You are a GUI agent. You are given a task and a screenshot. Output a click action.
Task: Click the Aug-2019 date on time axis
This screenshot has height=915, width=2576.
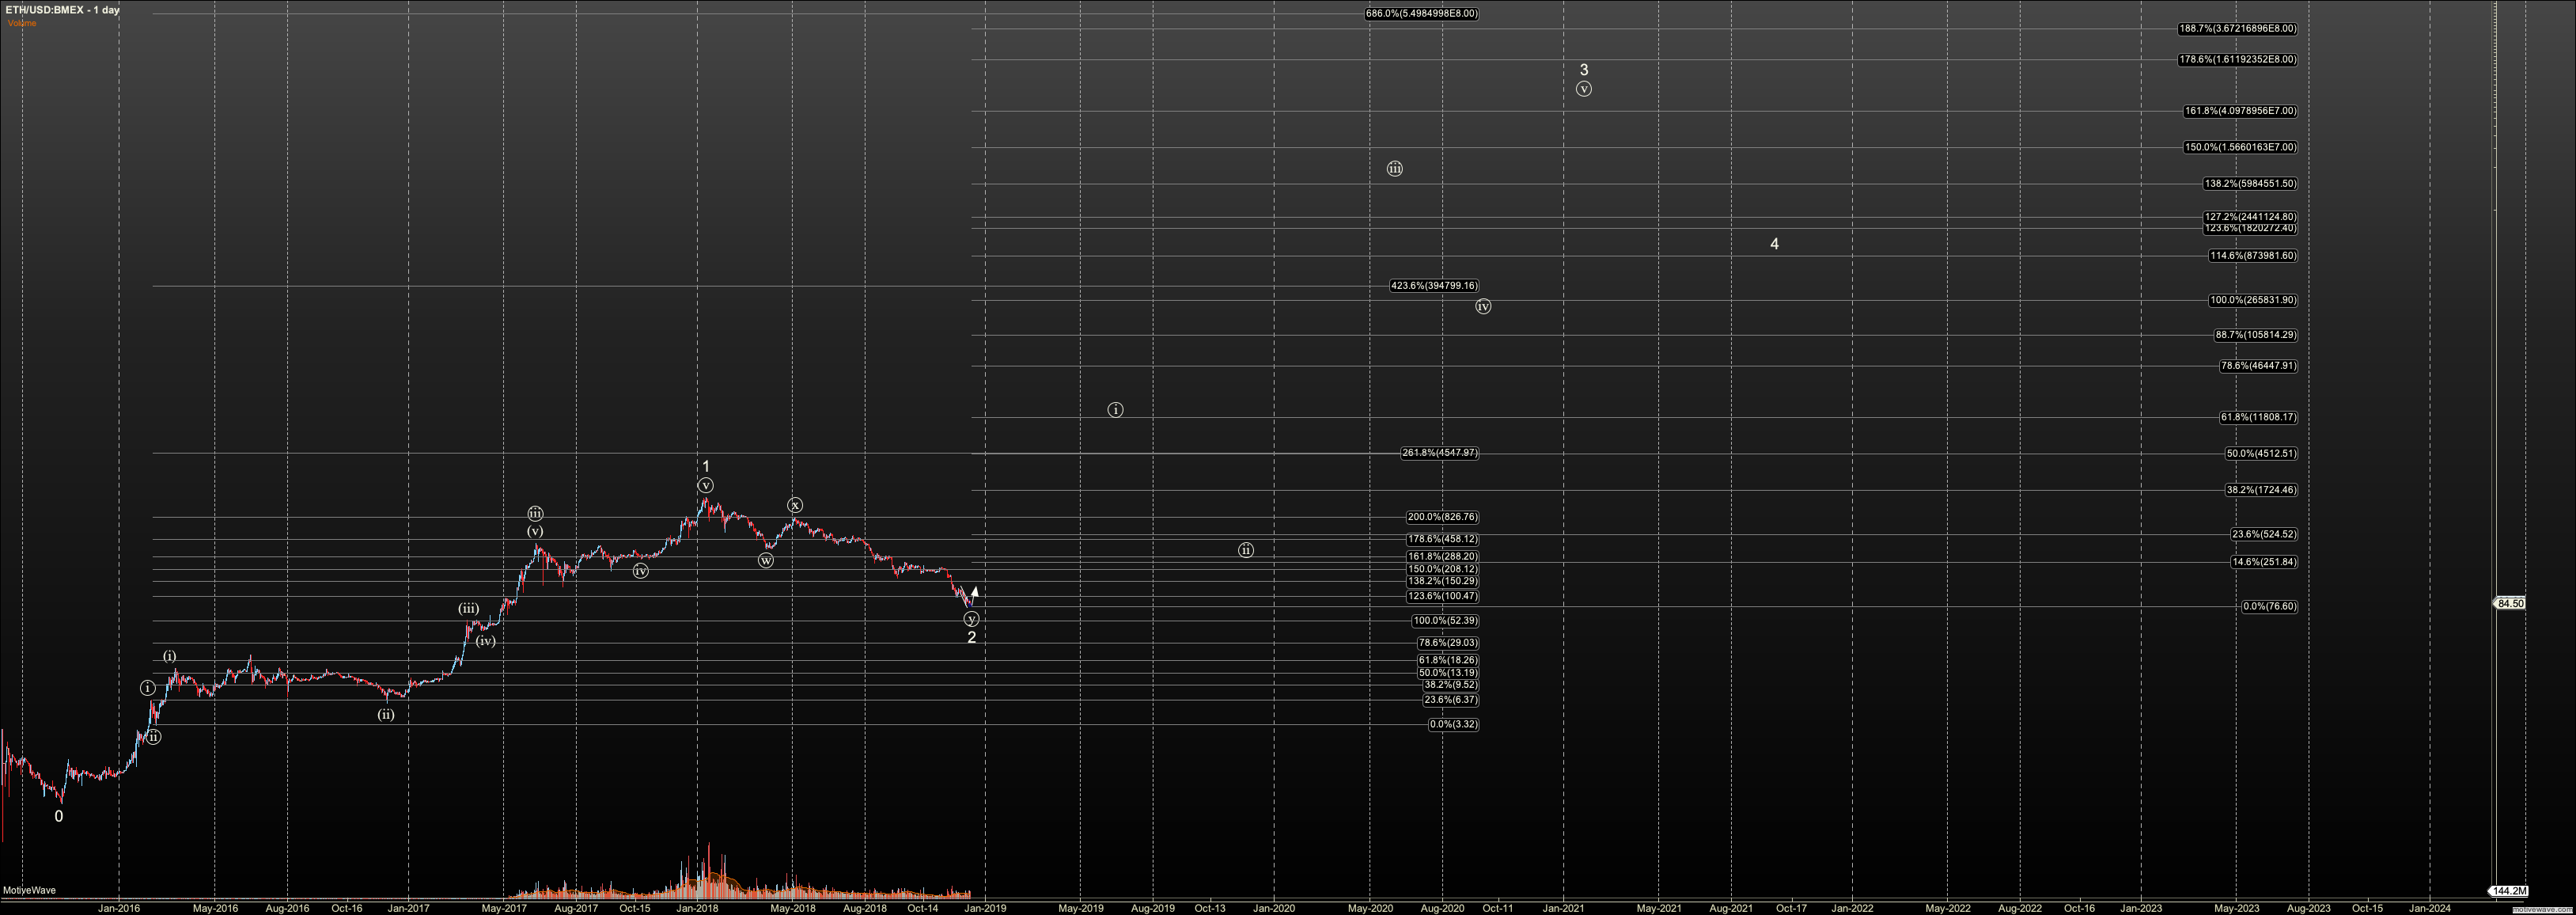coord(1153,908)
